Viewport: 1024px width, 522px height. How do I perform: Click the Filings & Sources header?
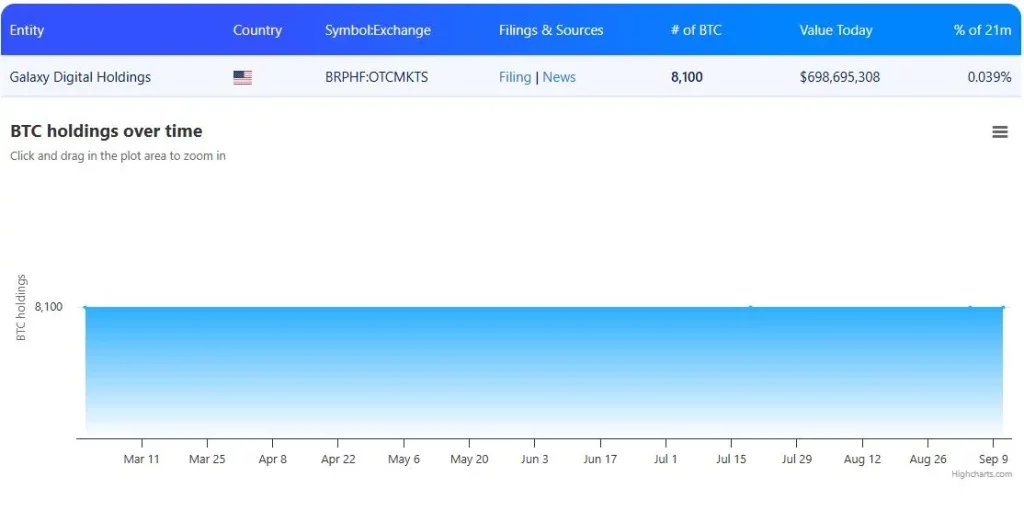(551, 30)
